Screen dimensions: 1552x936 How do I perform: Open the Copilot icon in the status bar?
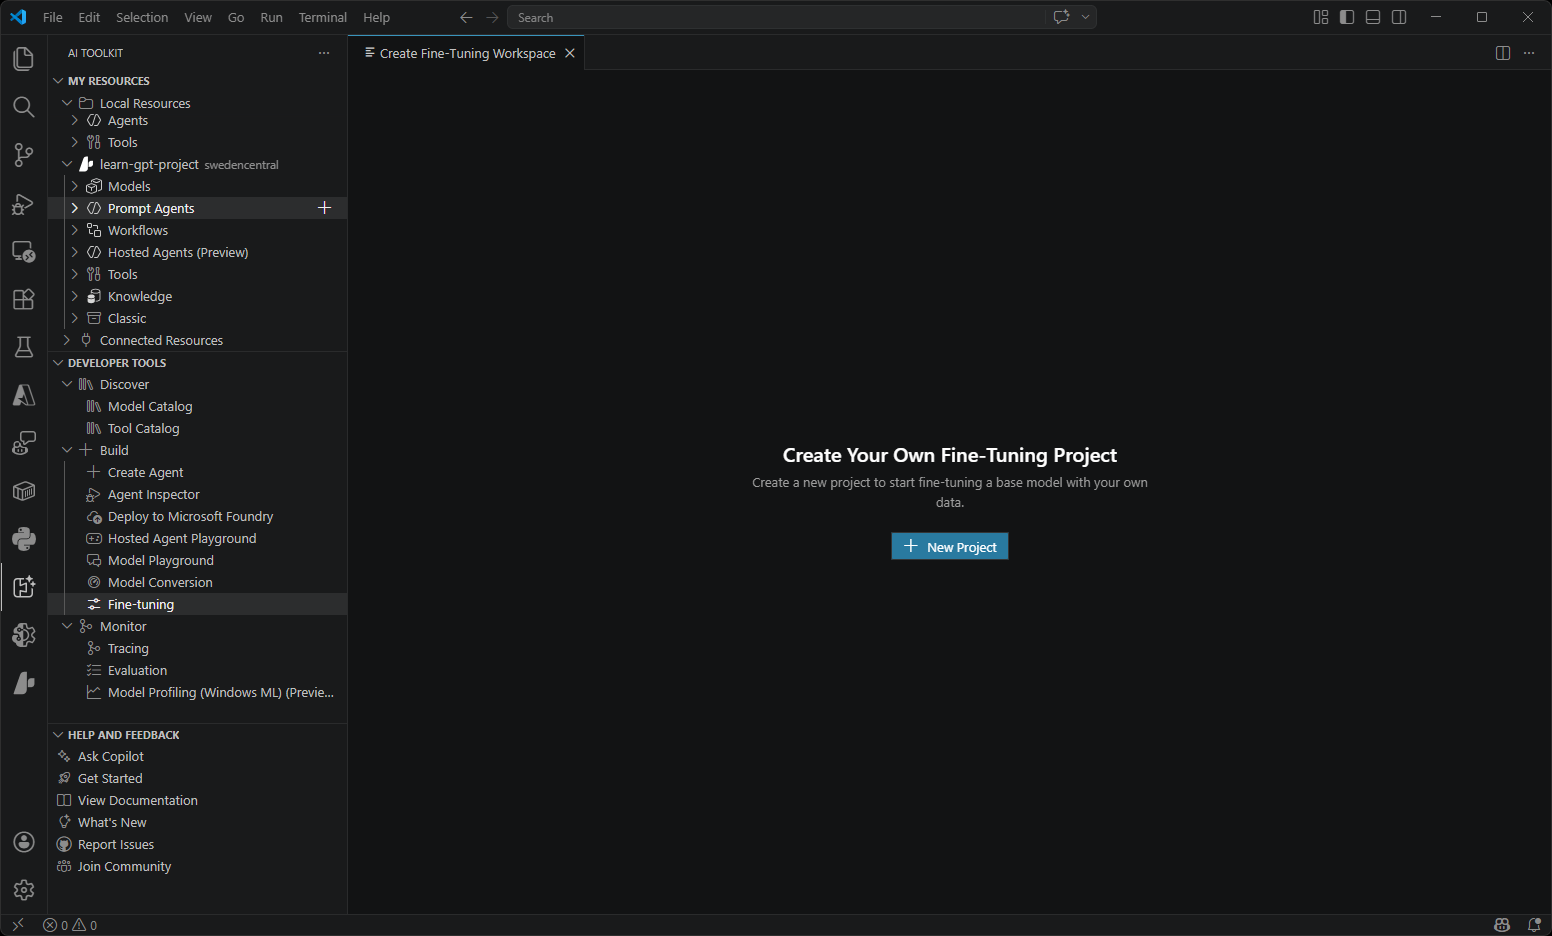click(1502, 924)
